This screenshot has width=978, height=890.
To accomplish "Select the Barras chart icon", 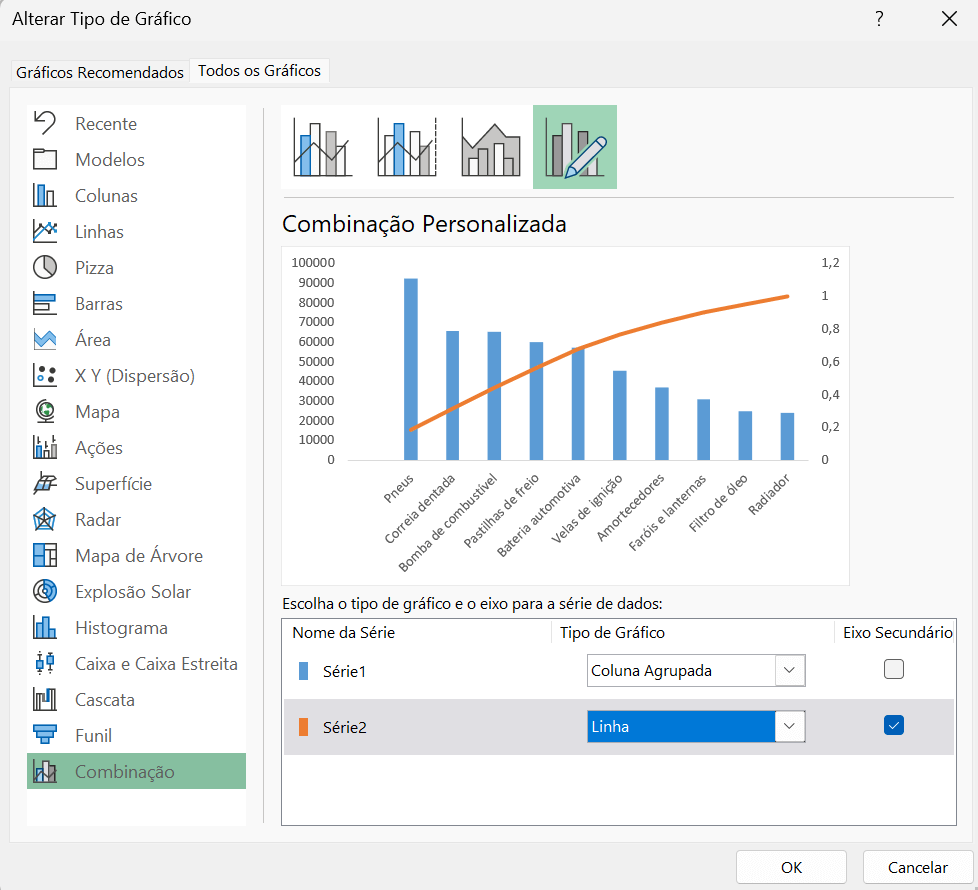I will 45,303.
